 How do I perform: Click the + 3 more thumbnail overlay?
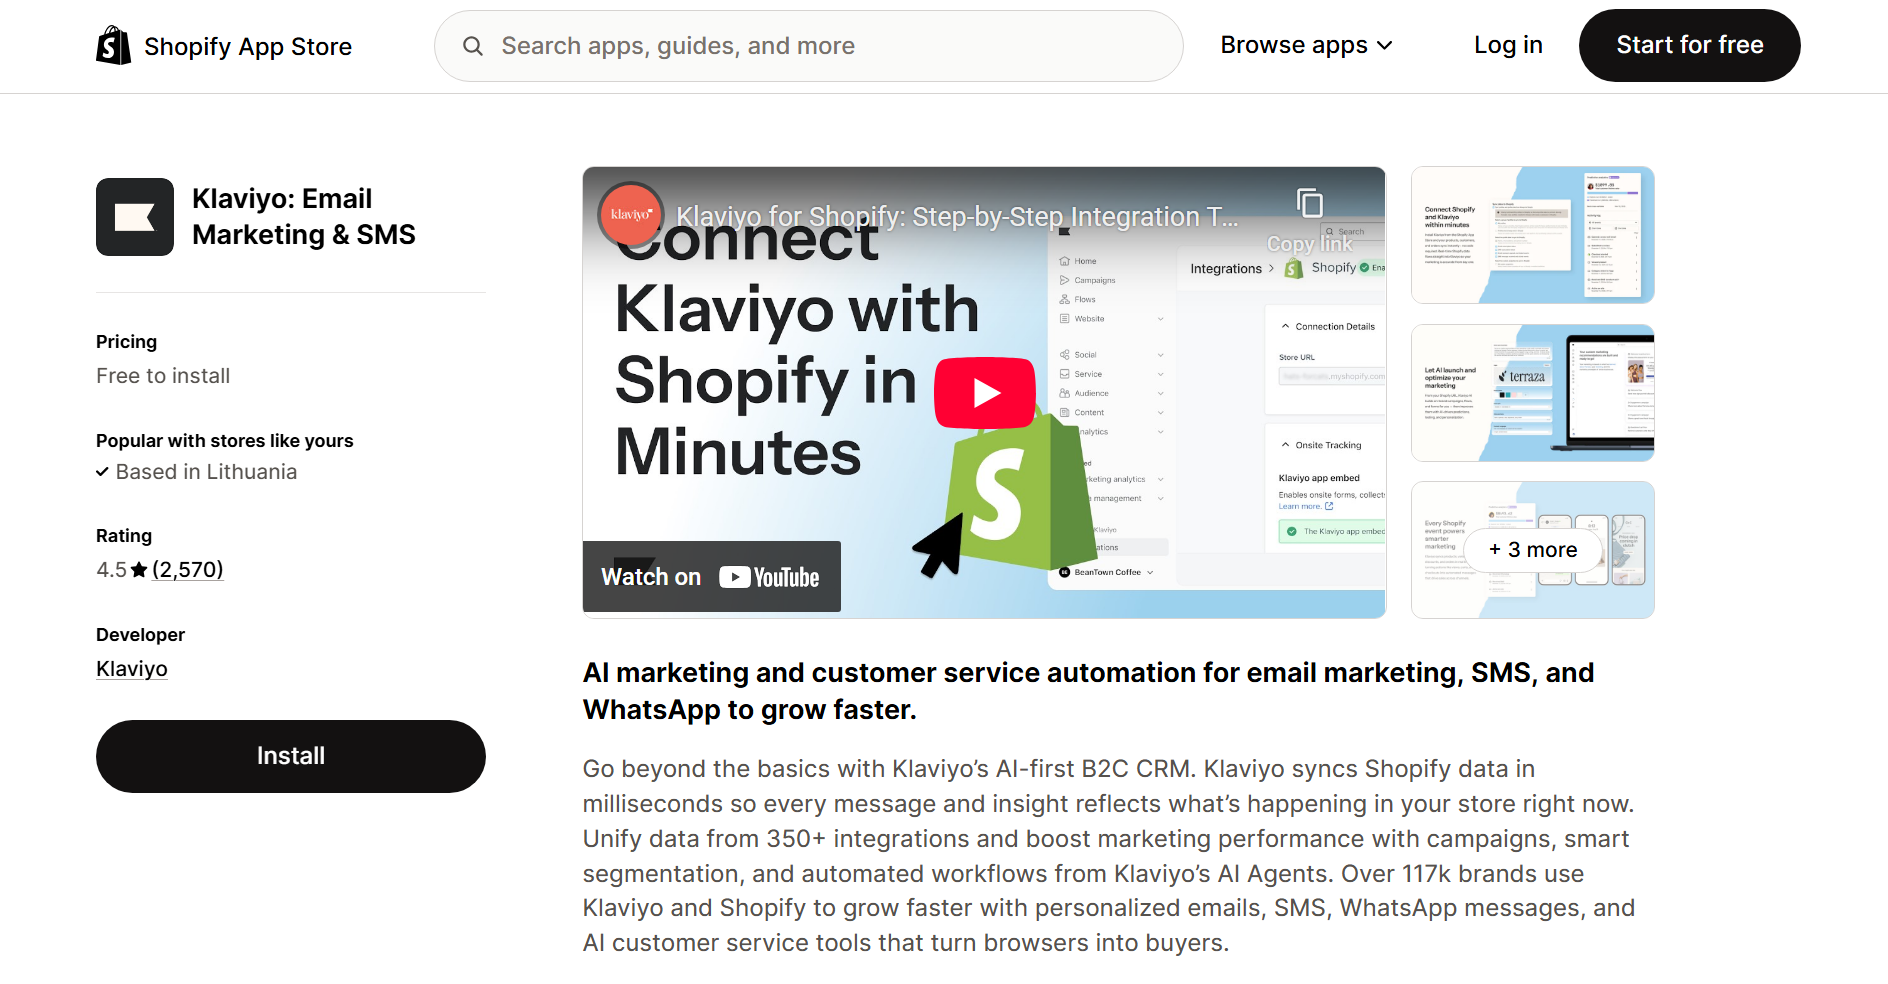[1531, 549]
